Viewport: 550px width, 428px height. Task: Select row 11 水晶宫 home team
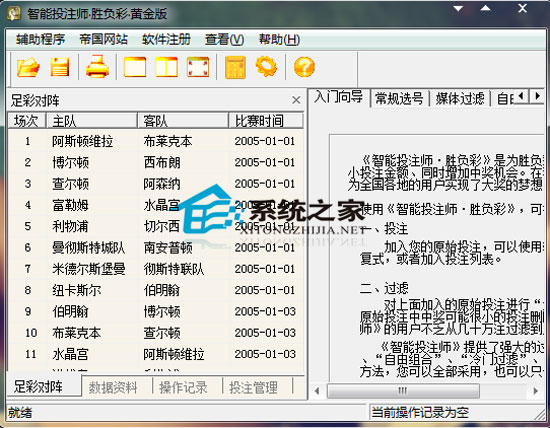[71, 354]
